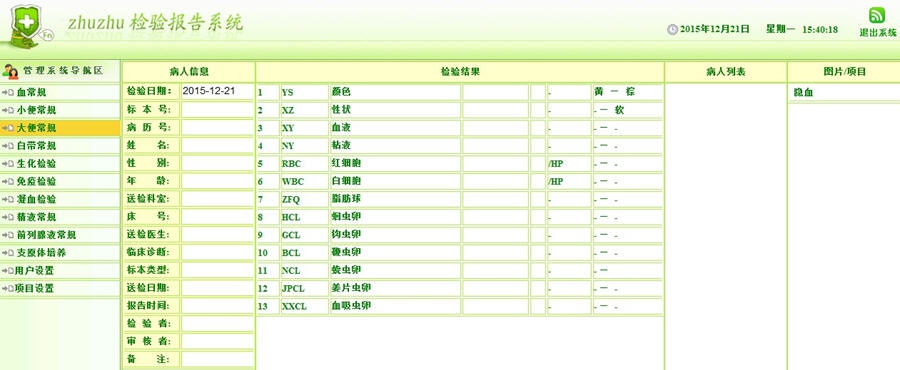
Task: Click the result field for 脂肪球 row
Action: (x=495, y=199)
